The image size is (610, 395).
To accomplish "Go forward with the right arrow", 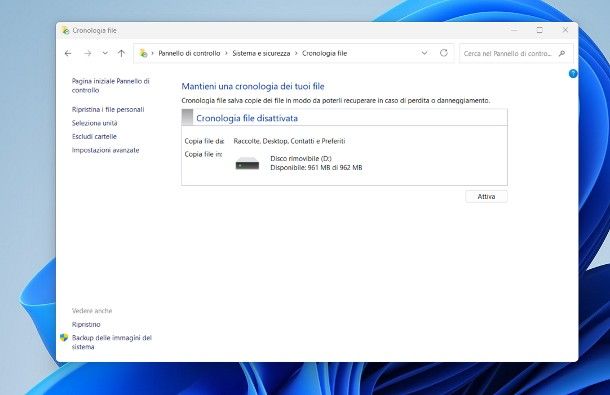I will [88, 53].
